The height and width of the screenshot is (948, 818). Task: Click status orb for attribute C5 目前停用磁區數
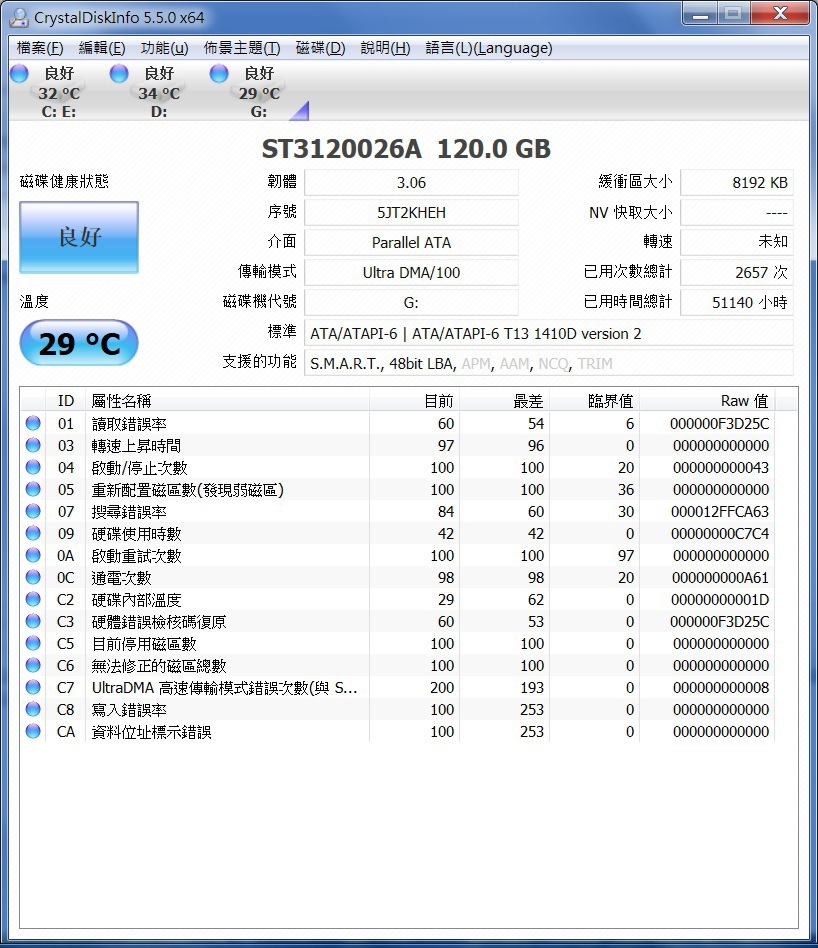(33, 643)
